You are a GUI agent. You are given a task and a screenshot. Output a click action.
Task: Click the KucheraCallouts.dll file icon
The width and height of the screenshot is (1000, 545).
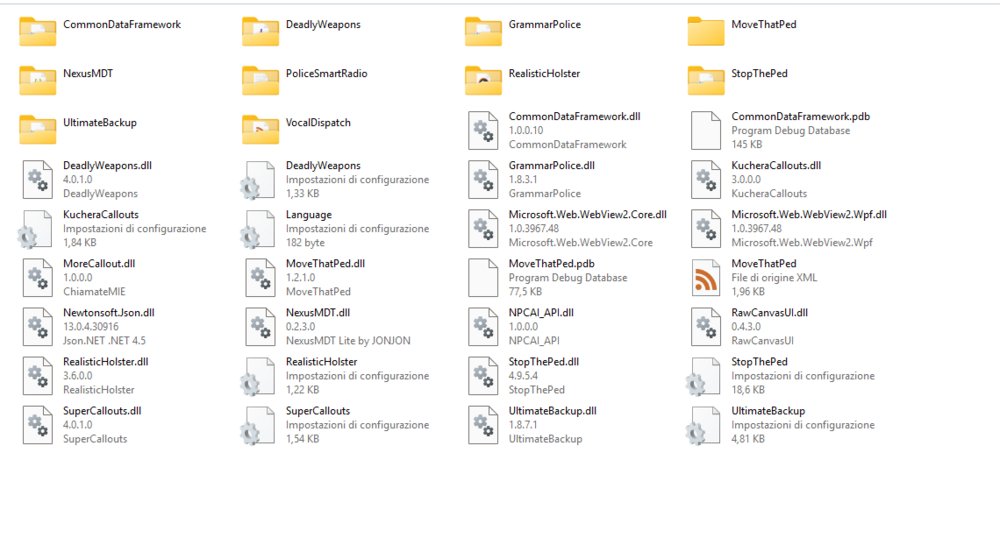[705, 179]
